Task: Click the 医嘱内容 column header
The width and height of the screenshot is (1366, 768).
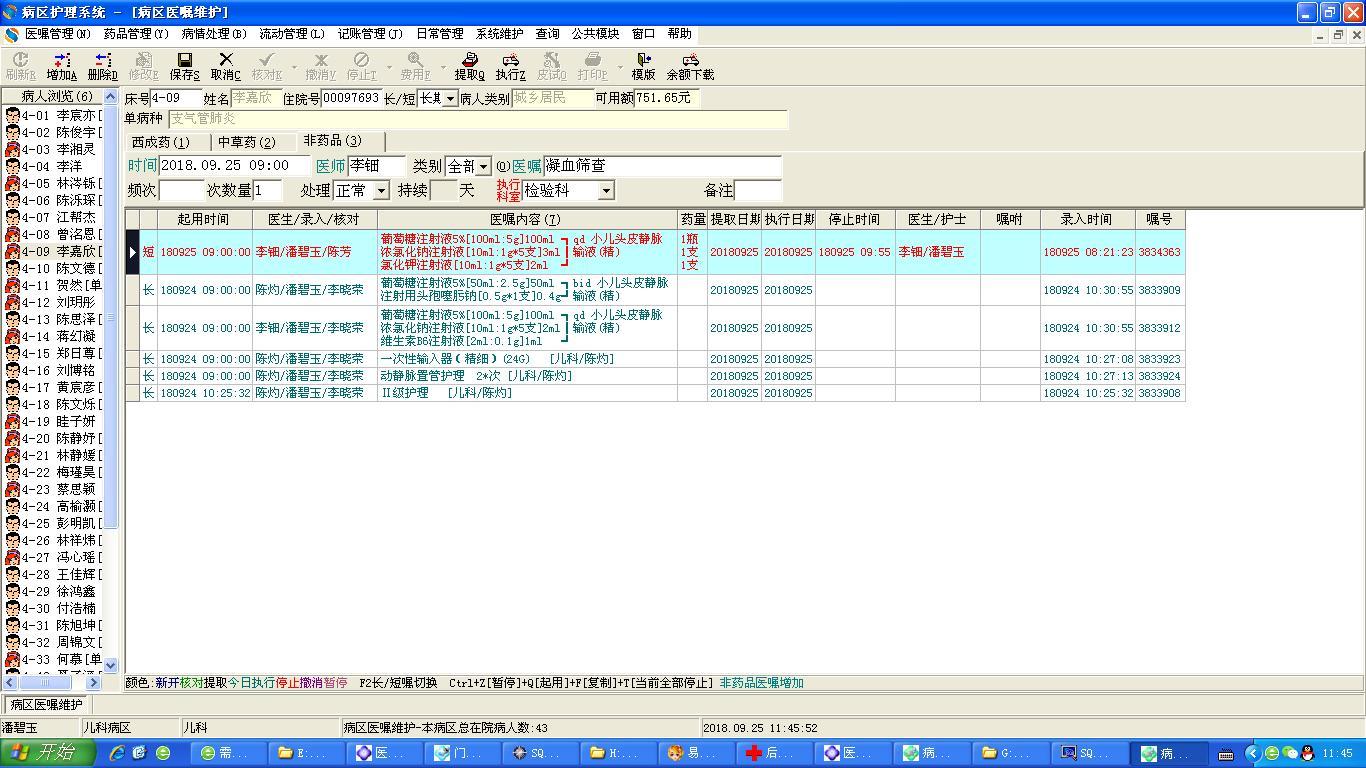Action: [x=527, y=219]
